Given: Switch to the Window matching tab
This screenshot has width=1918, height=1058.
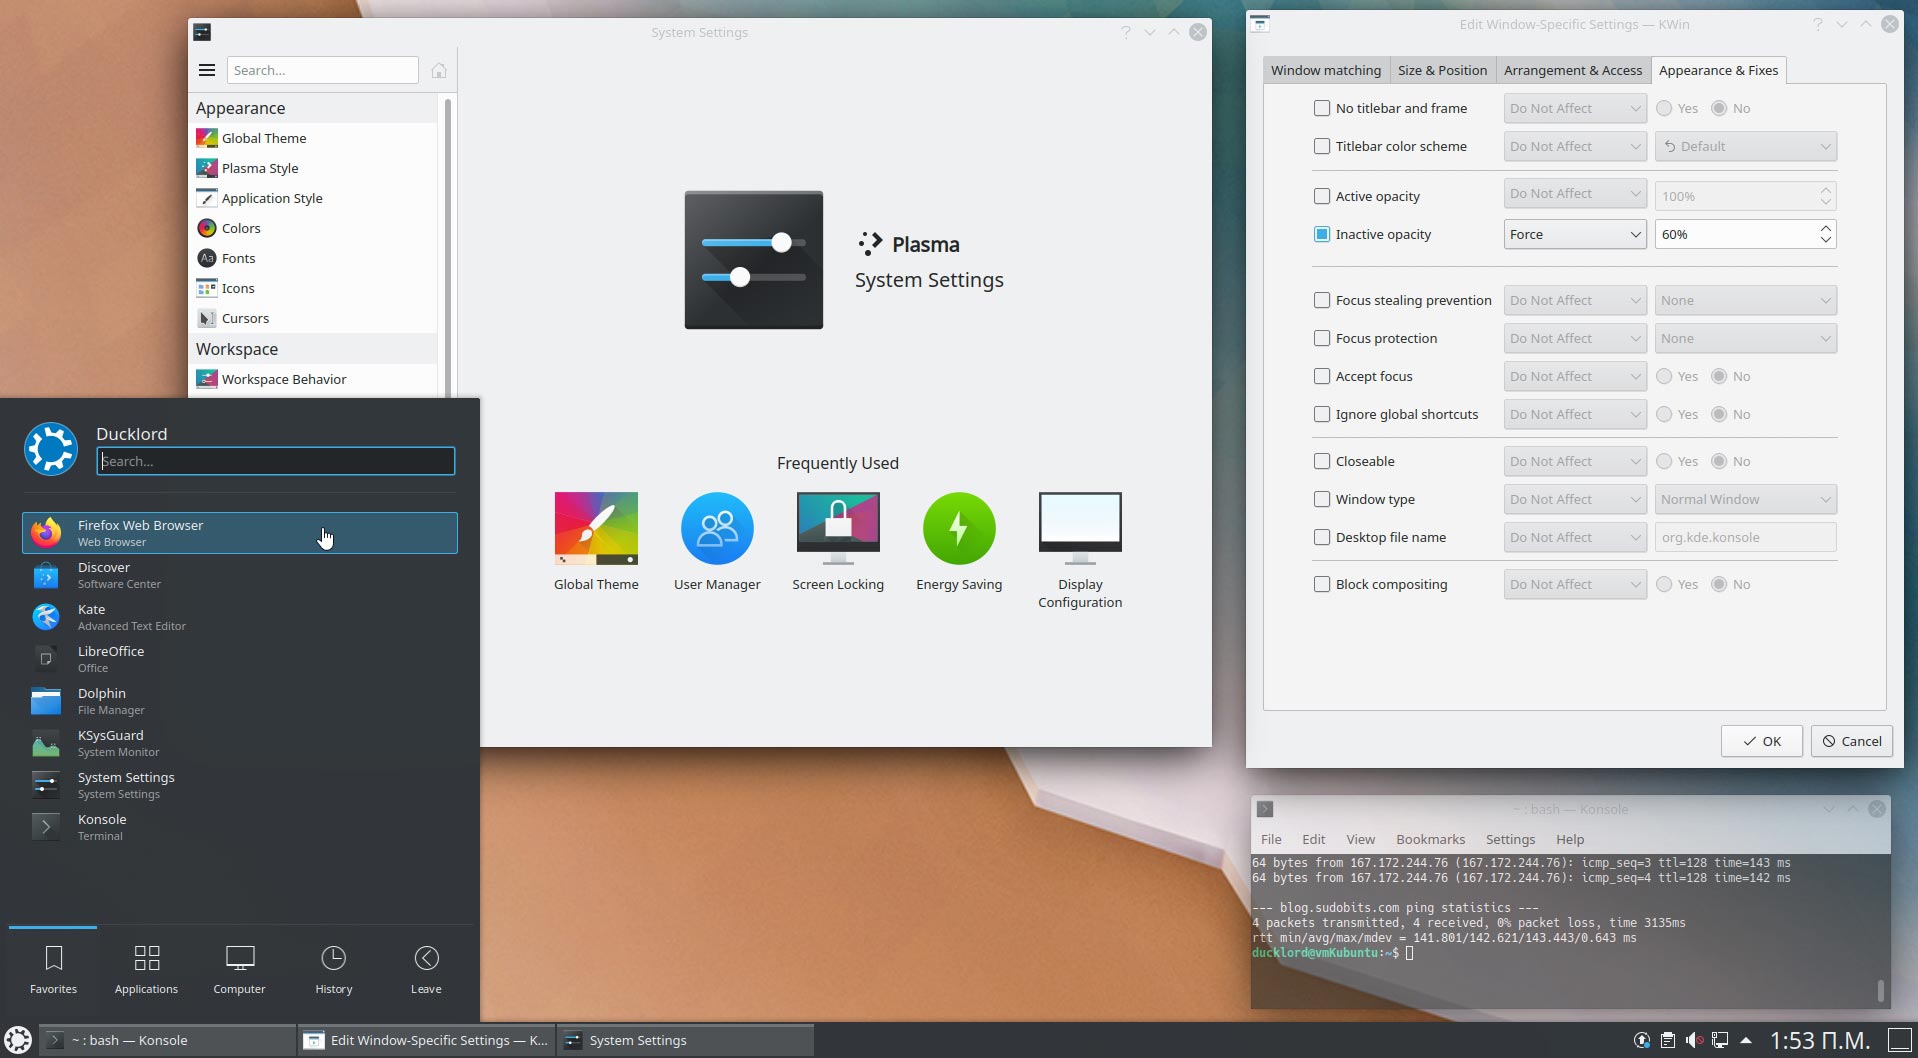Looking at the screenshot, I should pyautogui.click(x=1326, y=70).
